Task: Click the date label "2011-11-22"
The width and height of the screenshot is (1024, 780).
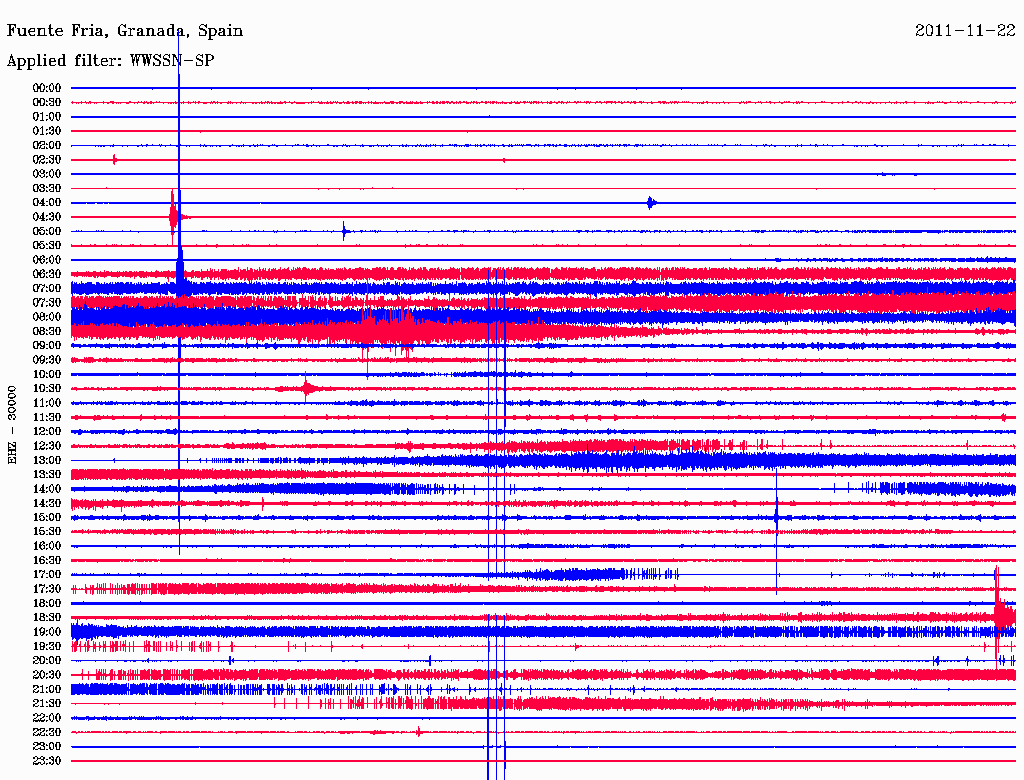Action: [965, 31]
